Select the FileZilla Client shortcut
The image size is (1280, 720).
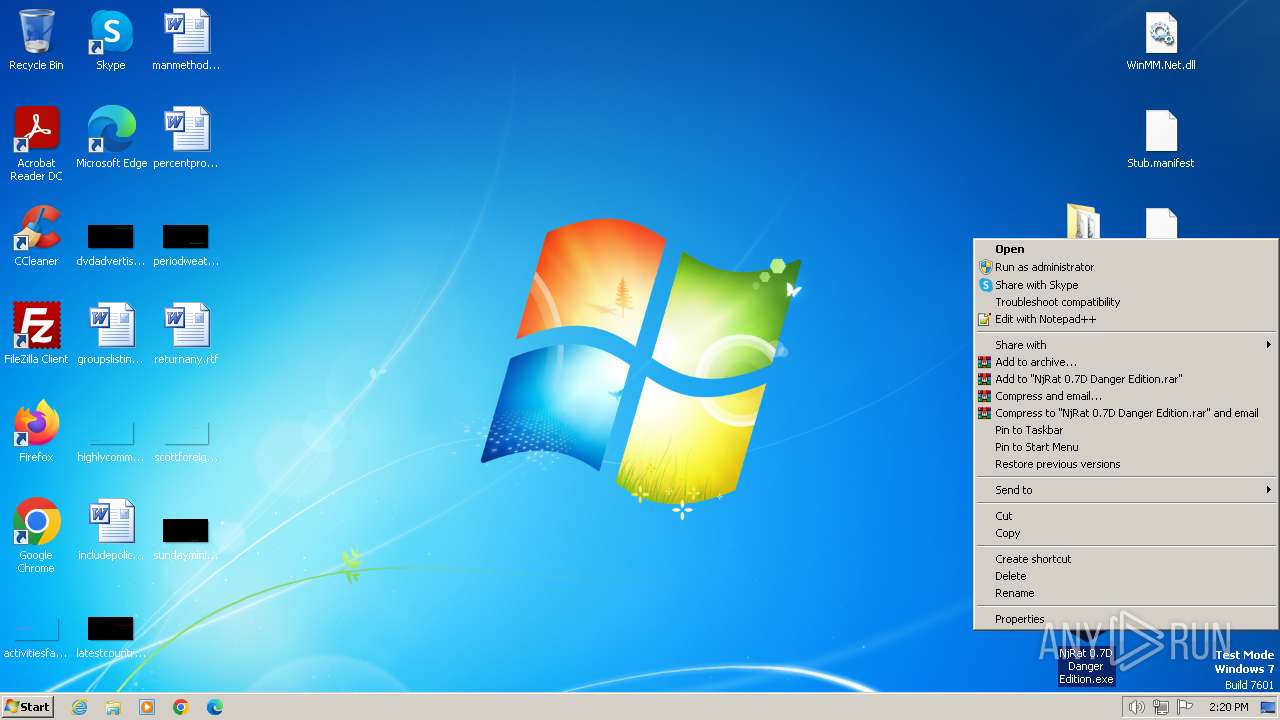tap(36, 335)
